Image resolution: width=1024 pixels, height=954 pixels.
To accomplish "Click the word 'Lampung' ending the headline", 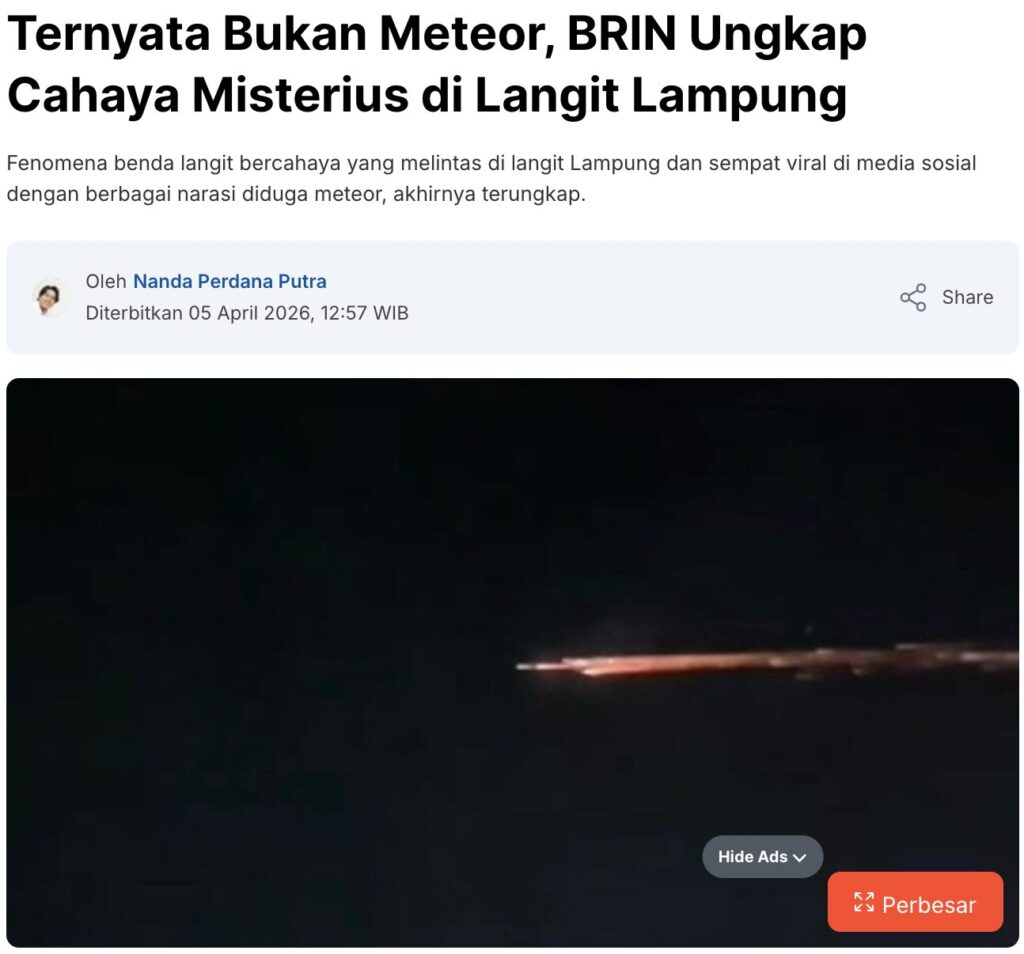I will (739, 96).
